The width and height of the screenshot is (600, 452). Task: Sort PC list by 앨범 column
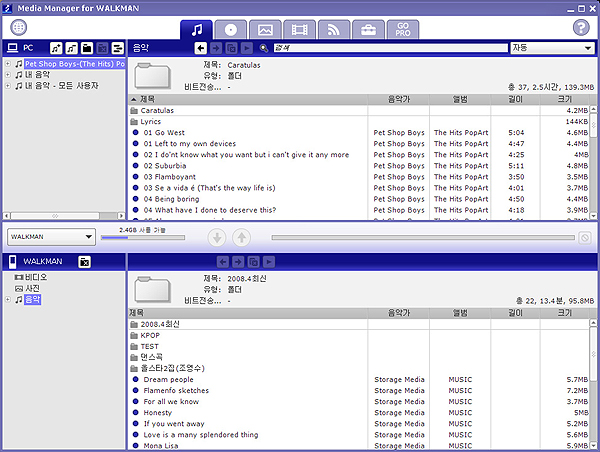460,100
